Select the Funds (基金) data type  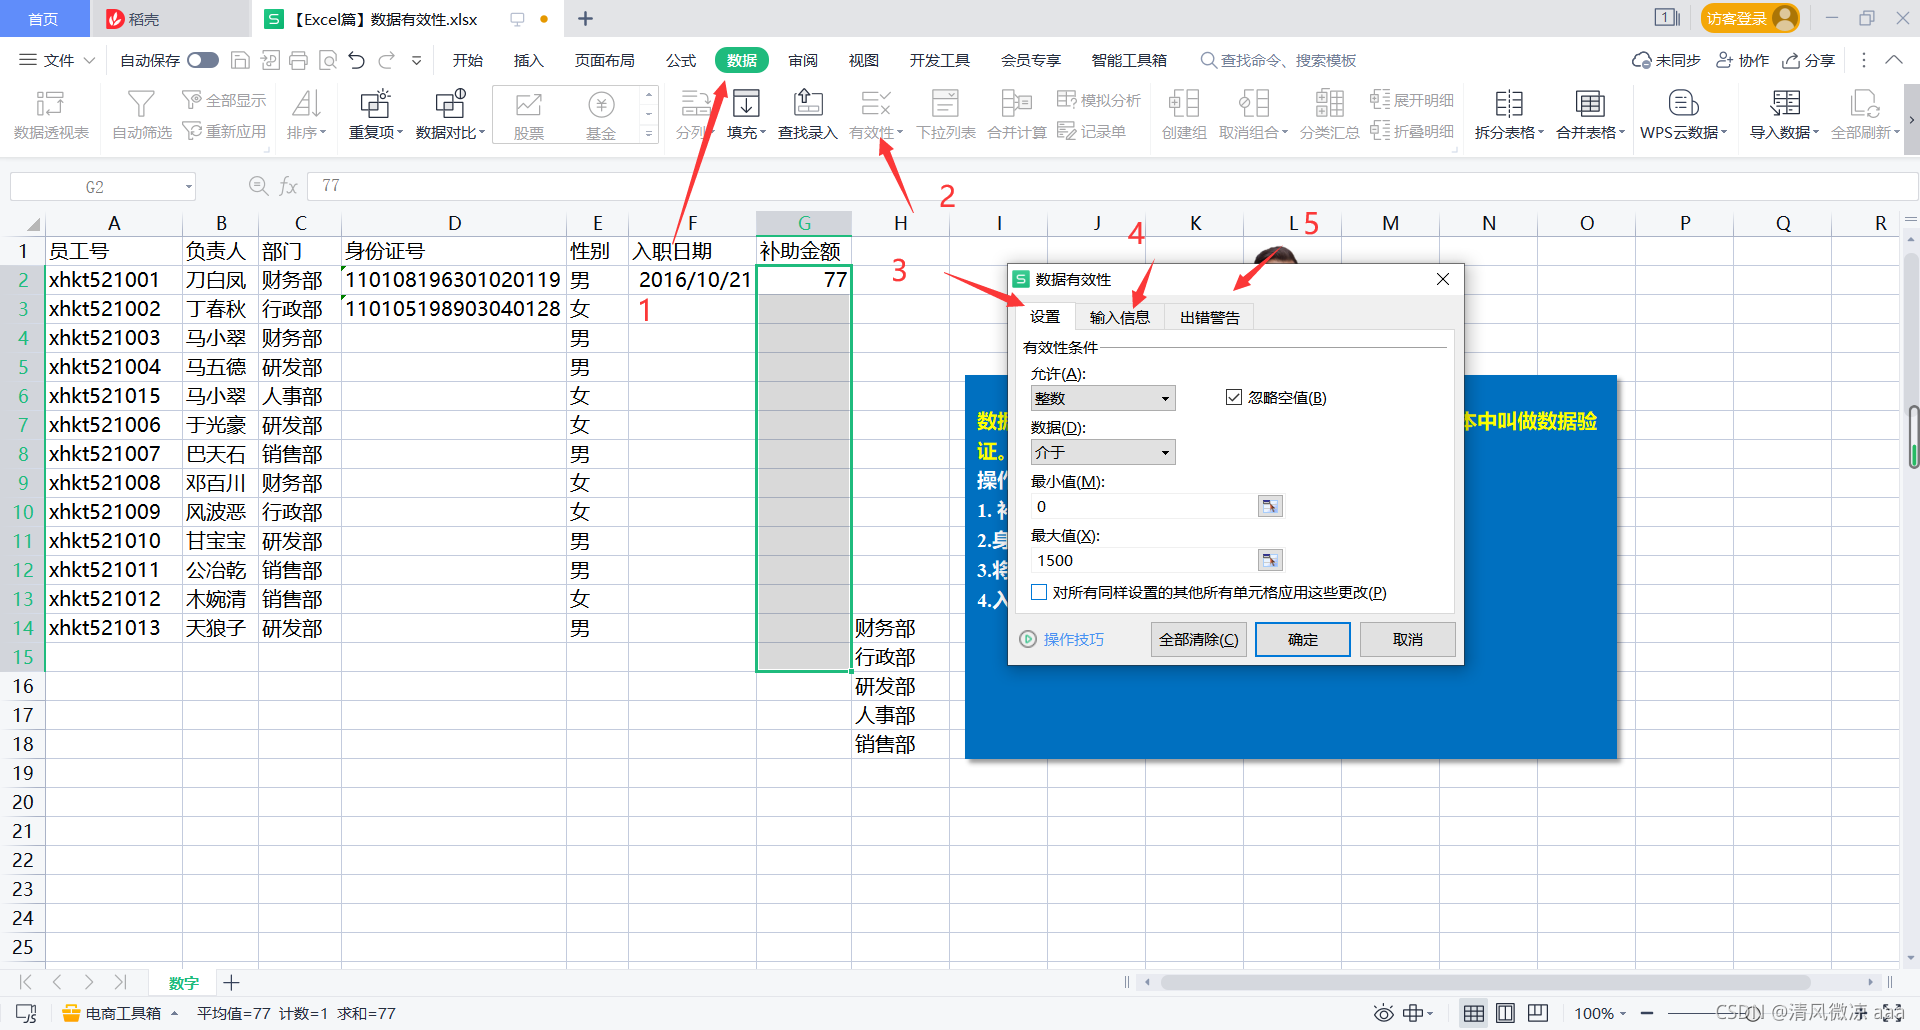[601, 114]
